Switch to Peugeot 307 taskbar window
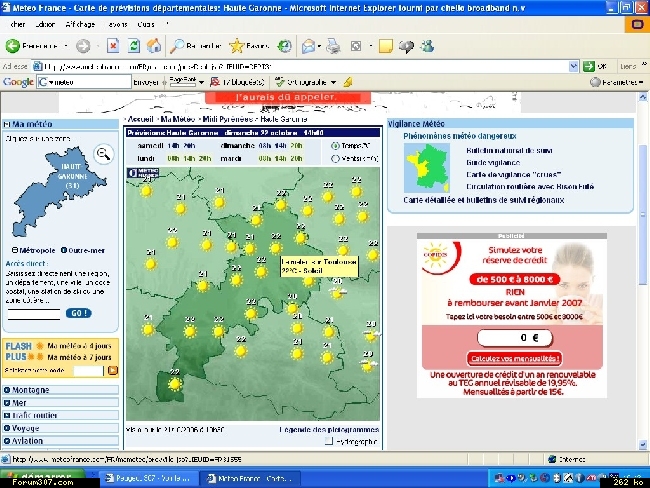The height and width of the screenshot is (488, 650). [148, 478]
